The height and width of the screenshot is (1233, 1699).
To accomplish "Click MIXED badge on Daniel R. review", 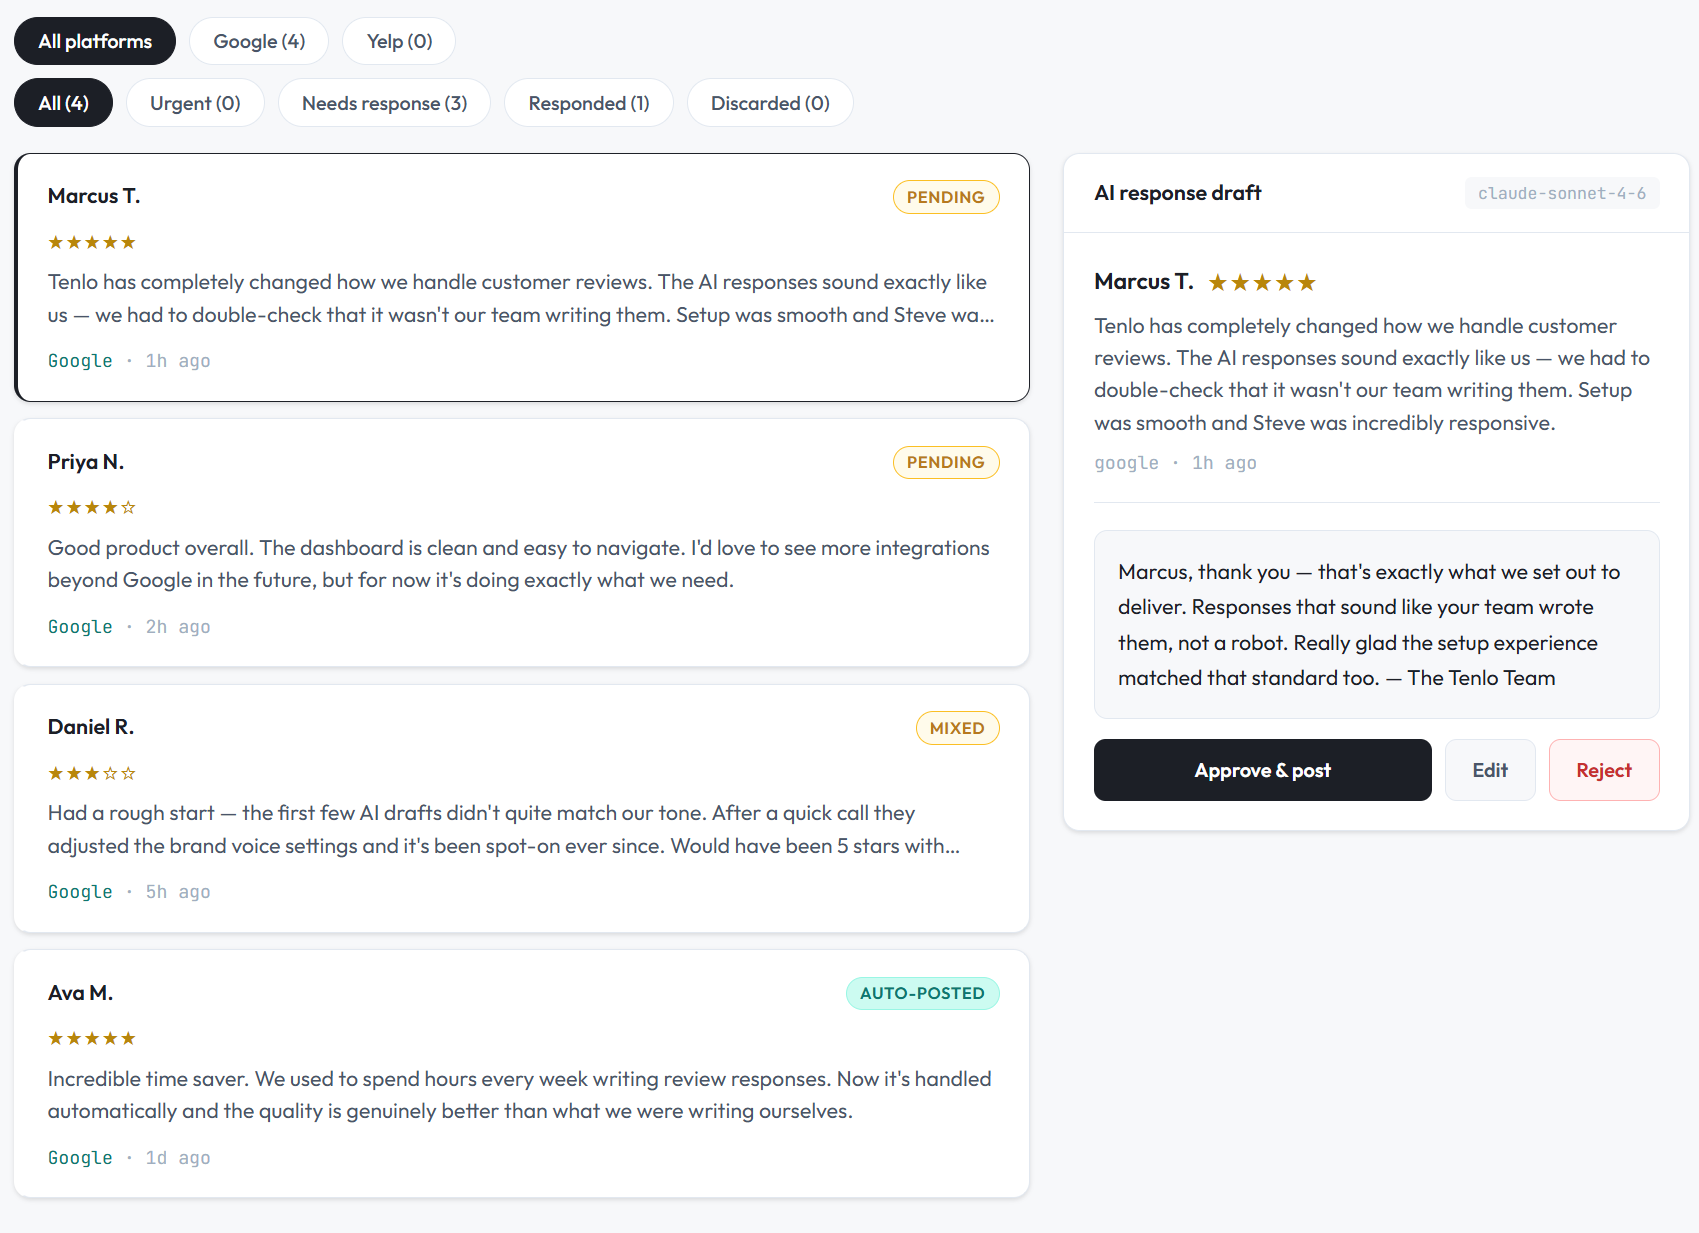I will (x=957, y=728).
